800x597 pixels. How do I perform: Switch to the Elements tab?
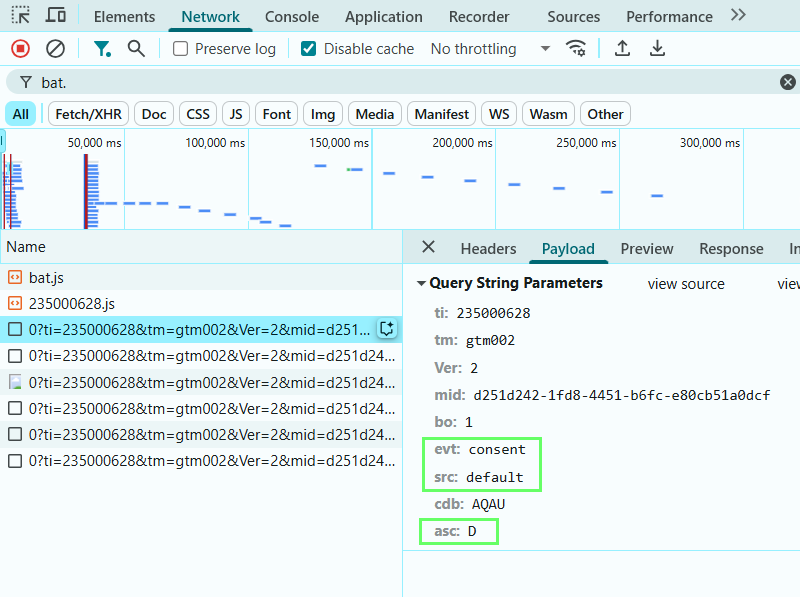tap(124, 17)
